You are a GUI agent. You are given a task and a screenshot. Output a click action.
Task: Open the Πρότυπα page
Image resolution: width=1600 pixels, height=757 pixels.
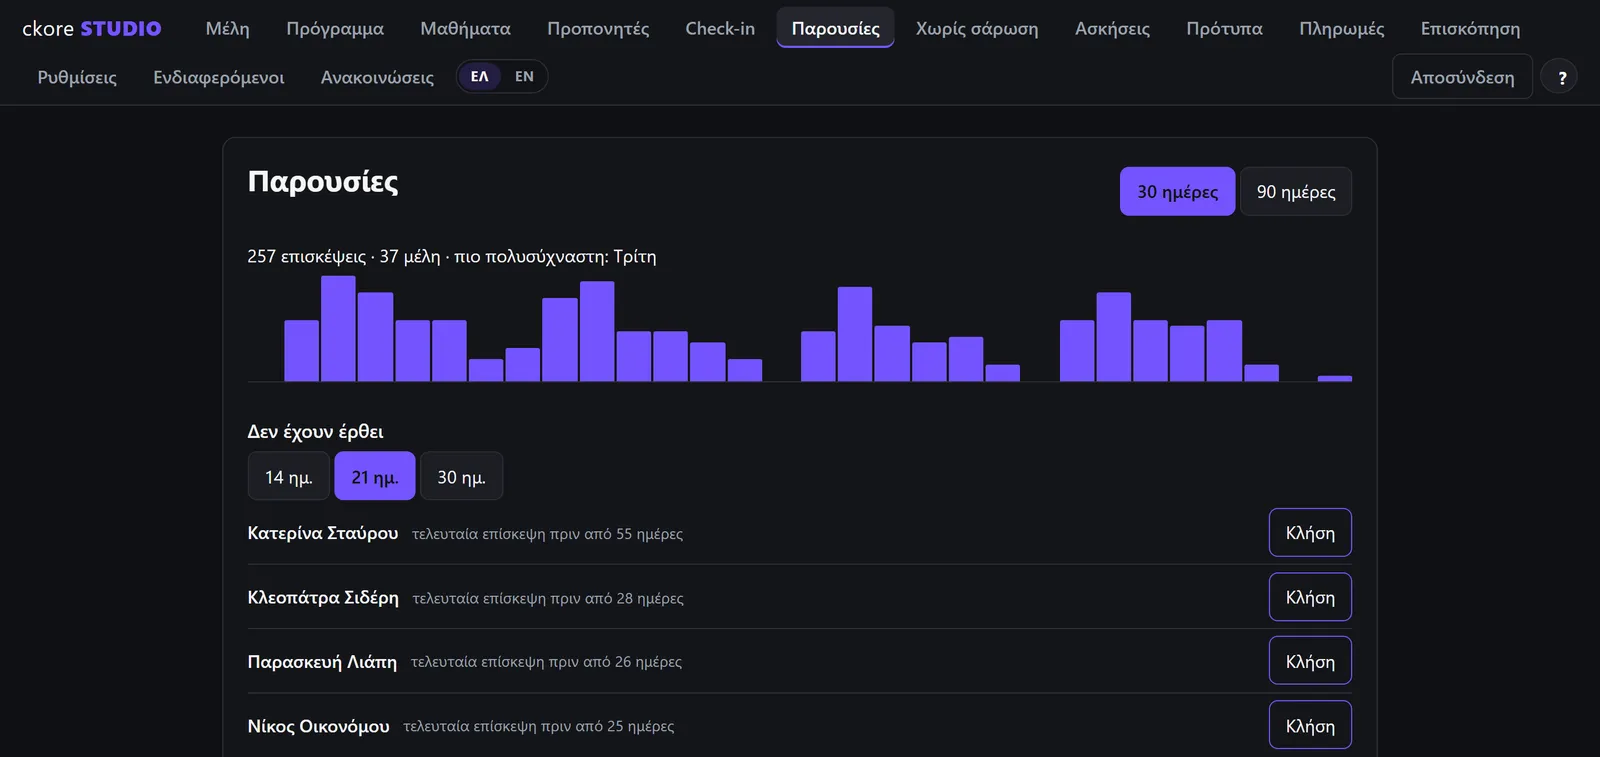[1224, 28]
